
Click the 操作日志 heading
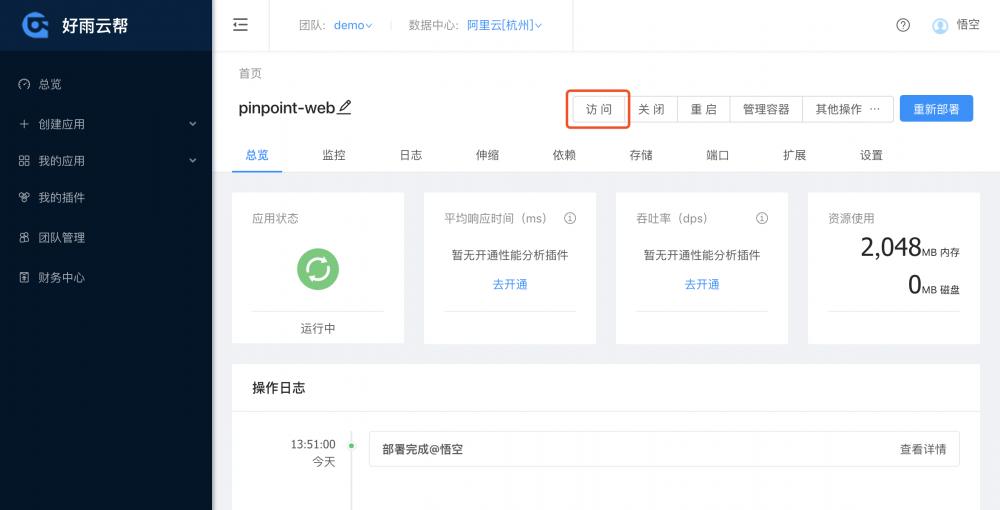279,388
